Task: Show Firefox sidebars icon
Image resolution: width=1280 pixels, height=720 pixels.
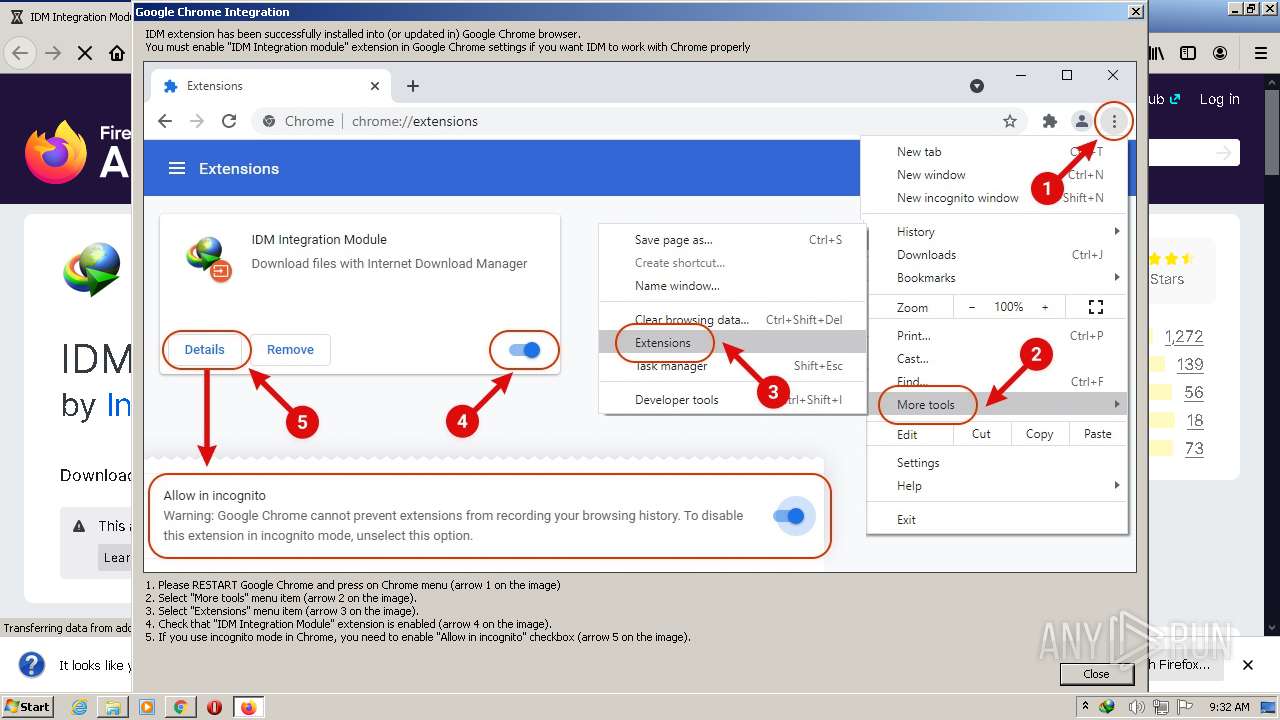Action: (1188, 53)
